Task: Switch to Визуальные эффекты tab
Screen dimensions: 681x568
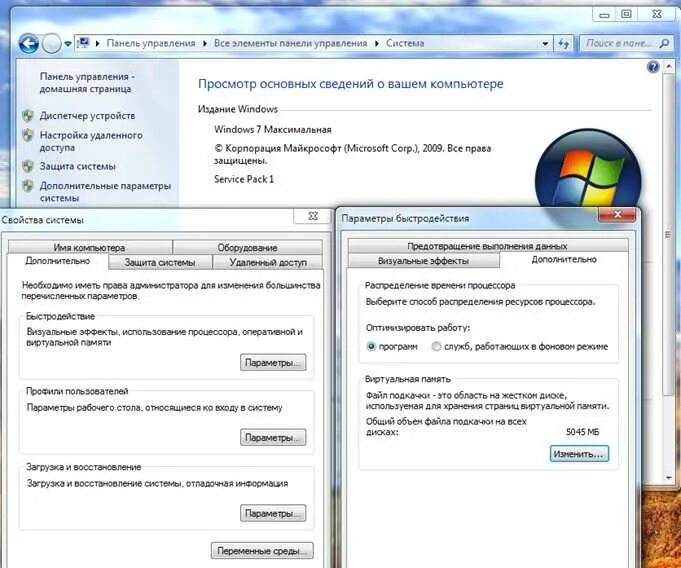Action: [423, 261]
